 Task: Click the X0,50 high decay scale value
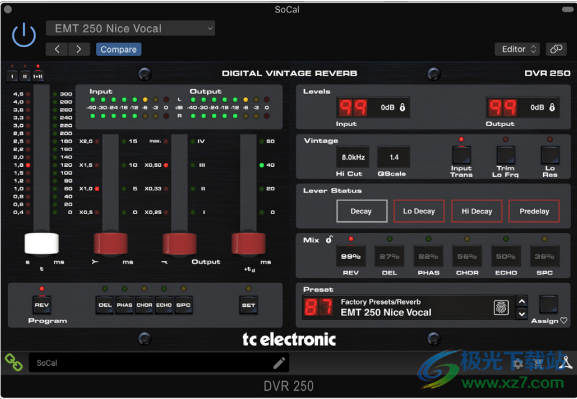point(153,165)
